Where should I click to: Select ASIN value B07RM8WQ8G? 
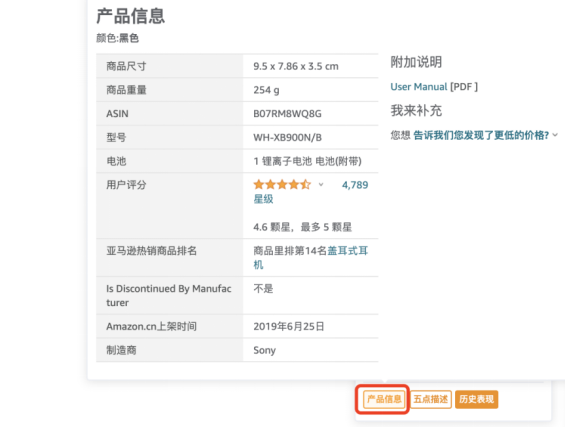pyautogui.click(x=287, y=114)
